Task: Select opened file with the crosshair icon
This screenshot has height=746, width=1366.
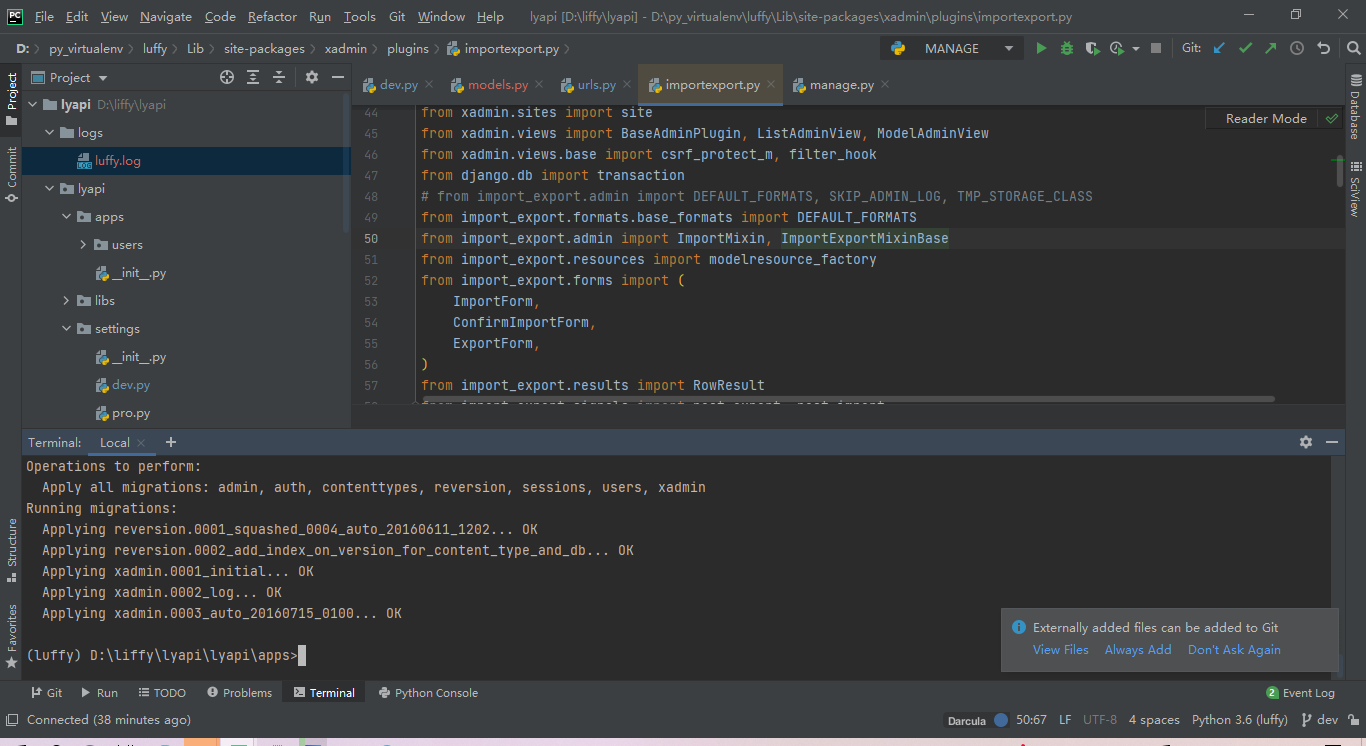Action: [227, 77]
